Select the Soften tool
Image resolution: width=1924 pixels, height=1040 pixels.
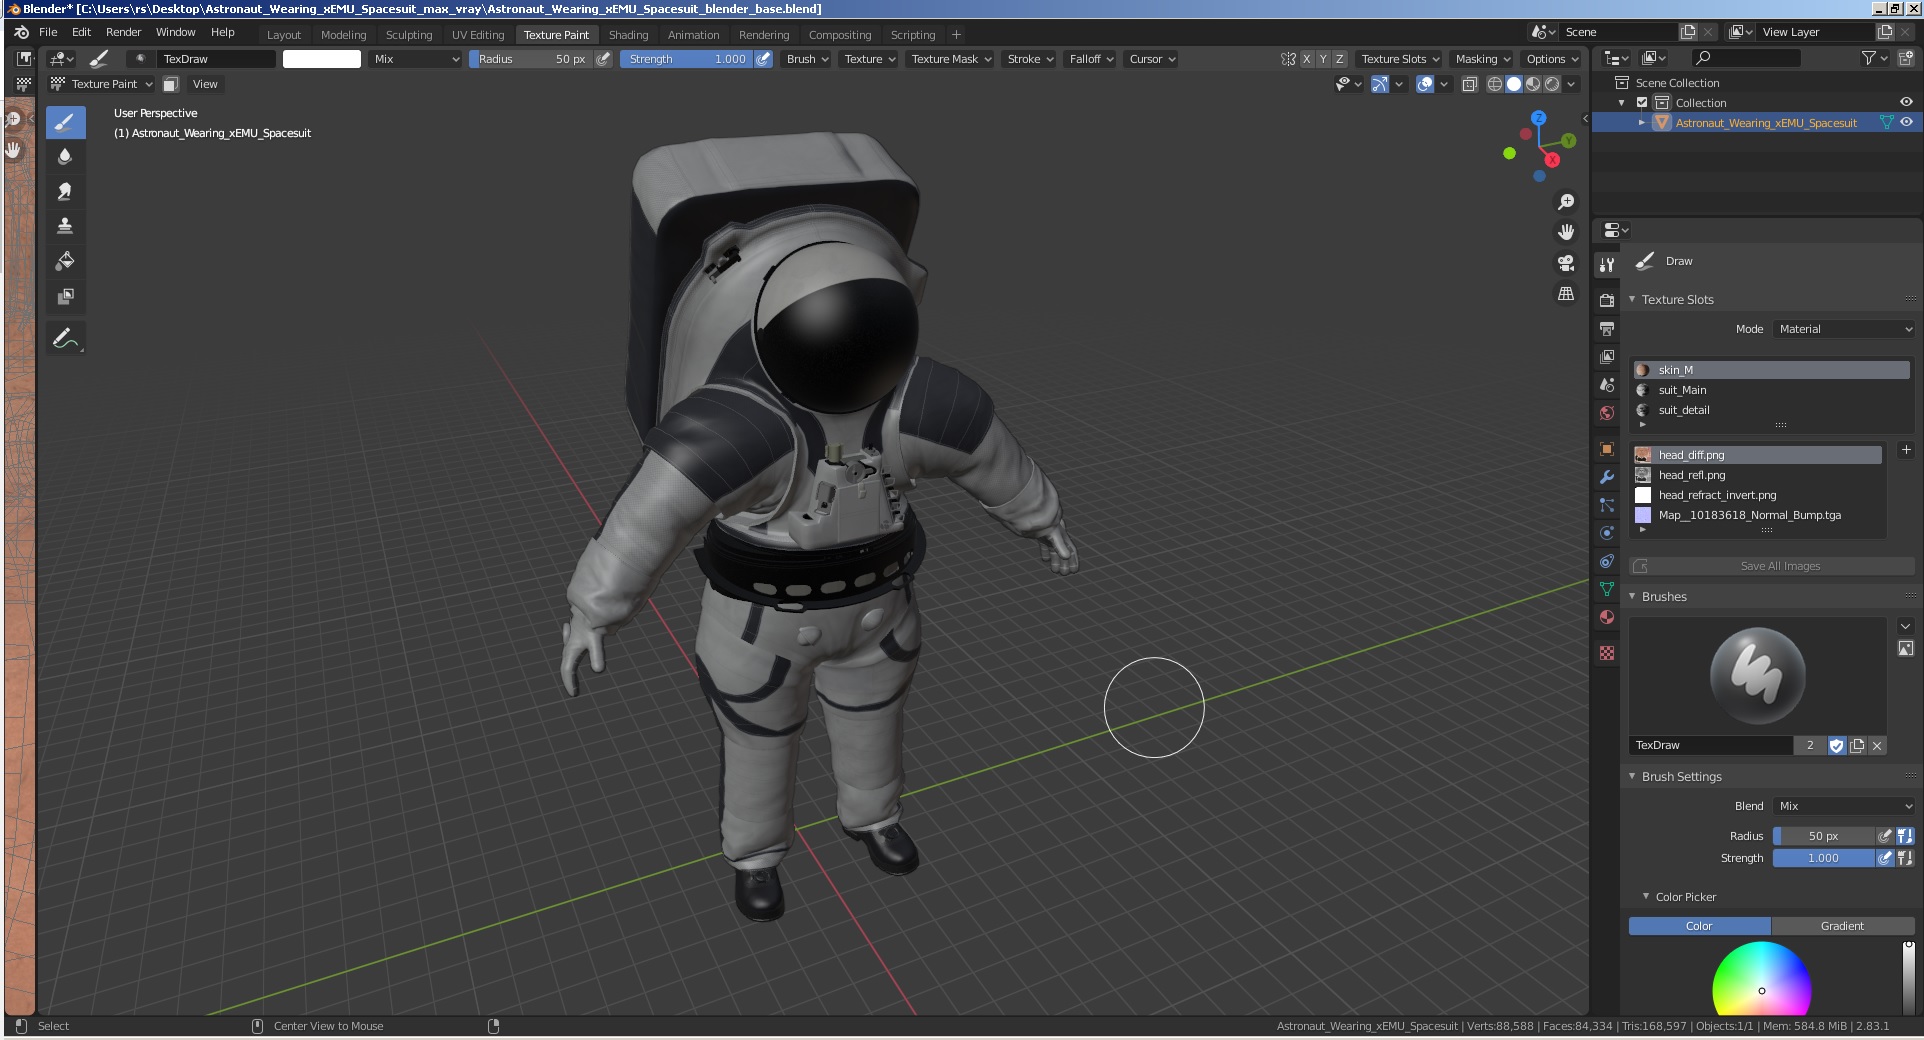[65, 157]
